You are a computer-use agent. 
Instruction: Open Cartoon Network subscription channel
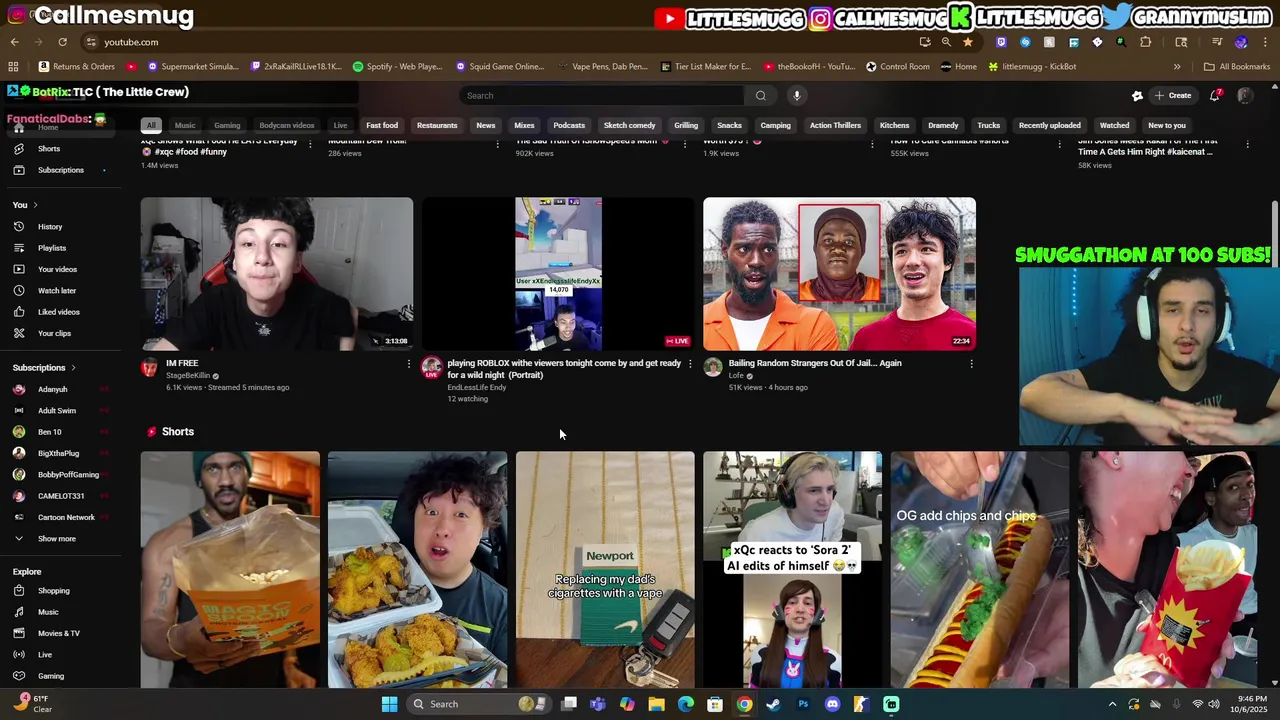click(x=66, y=517)
